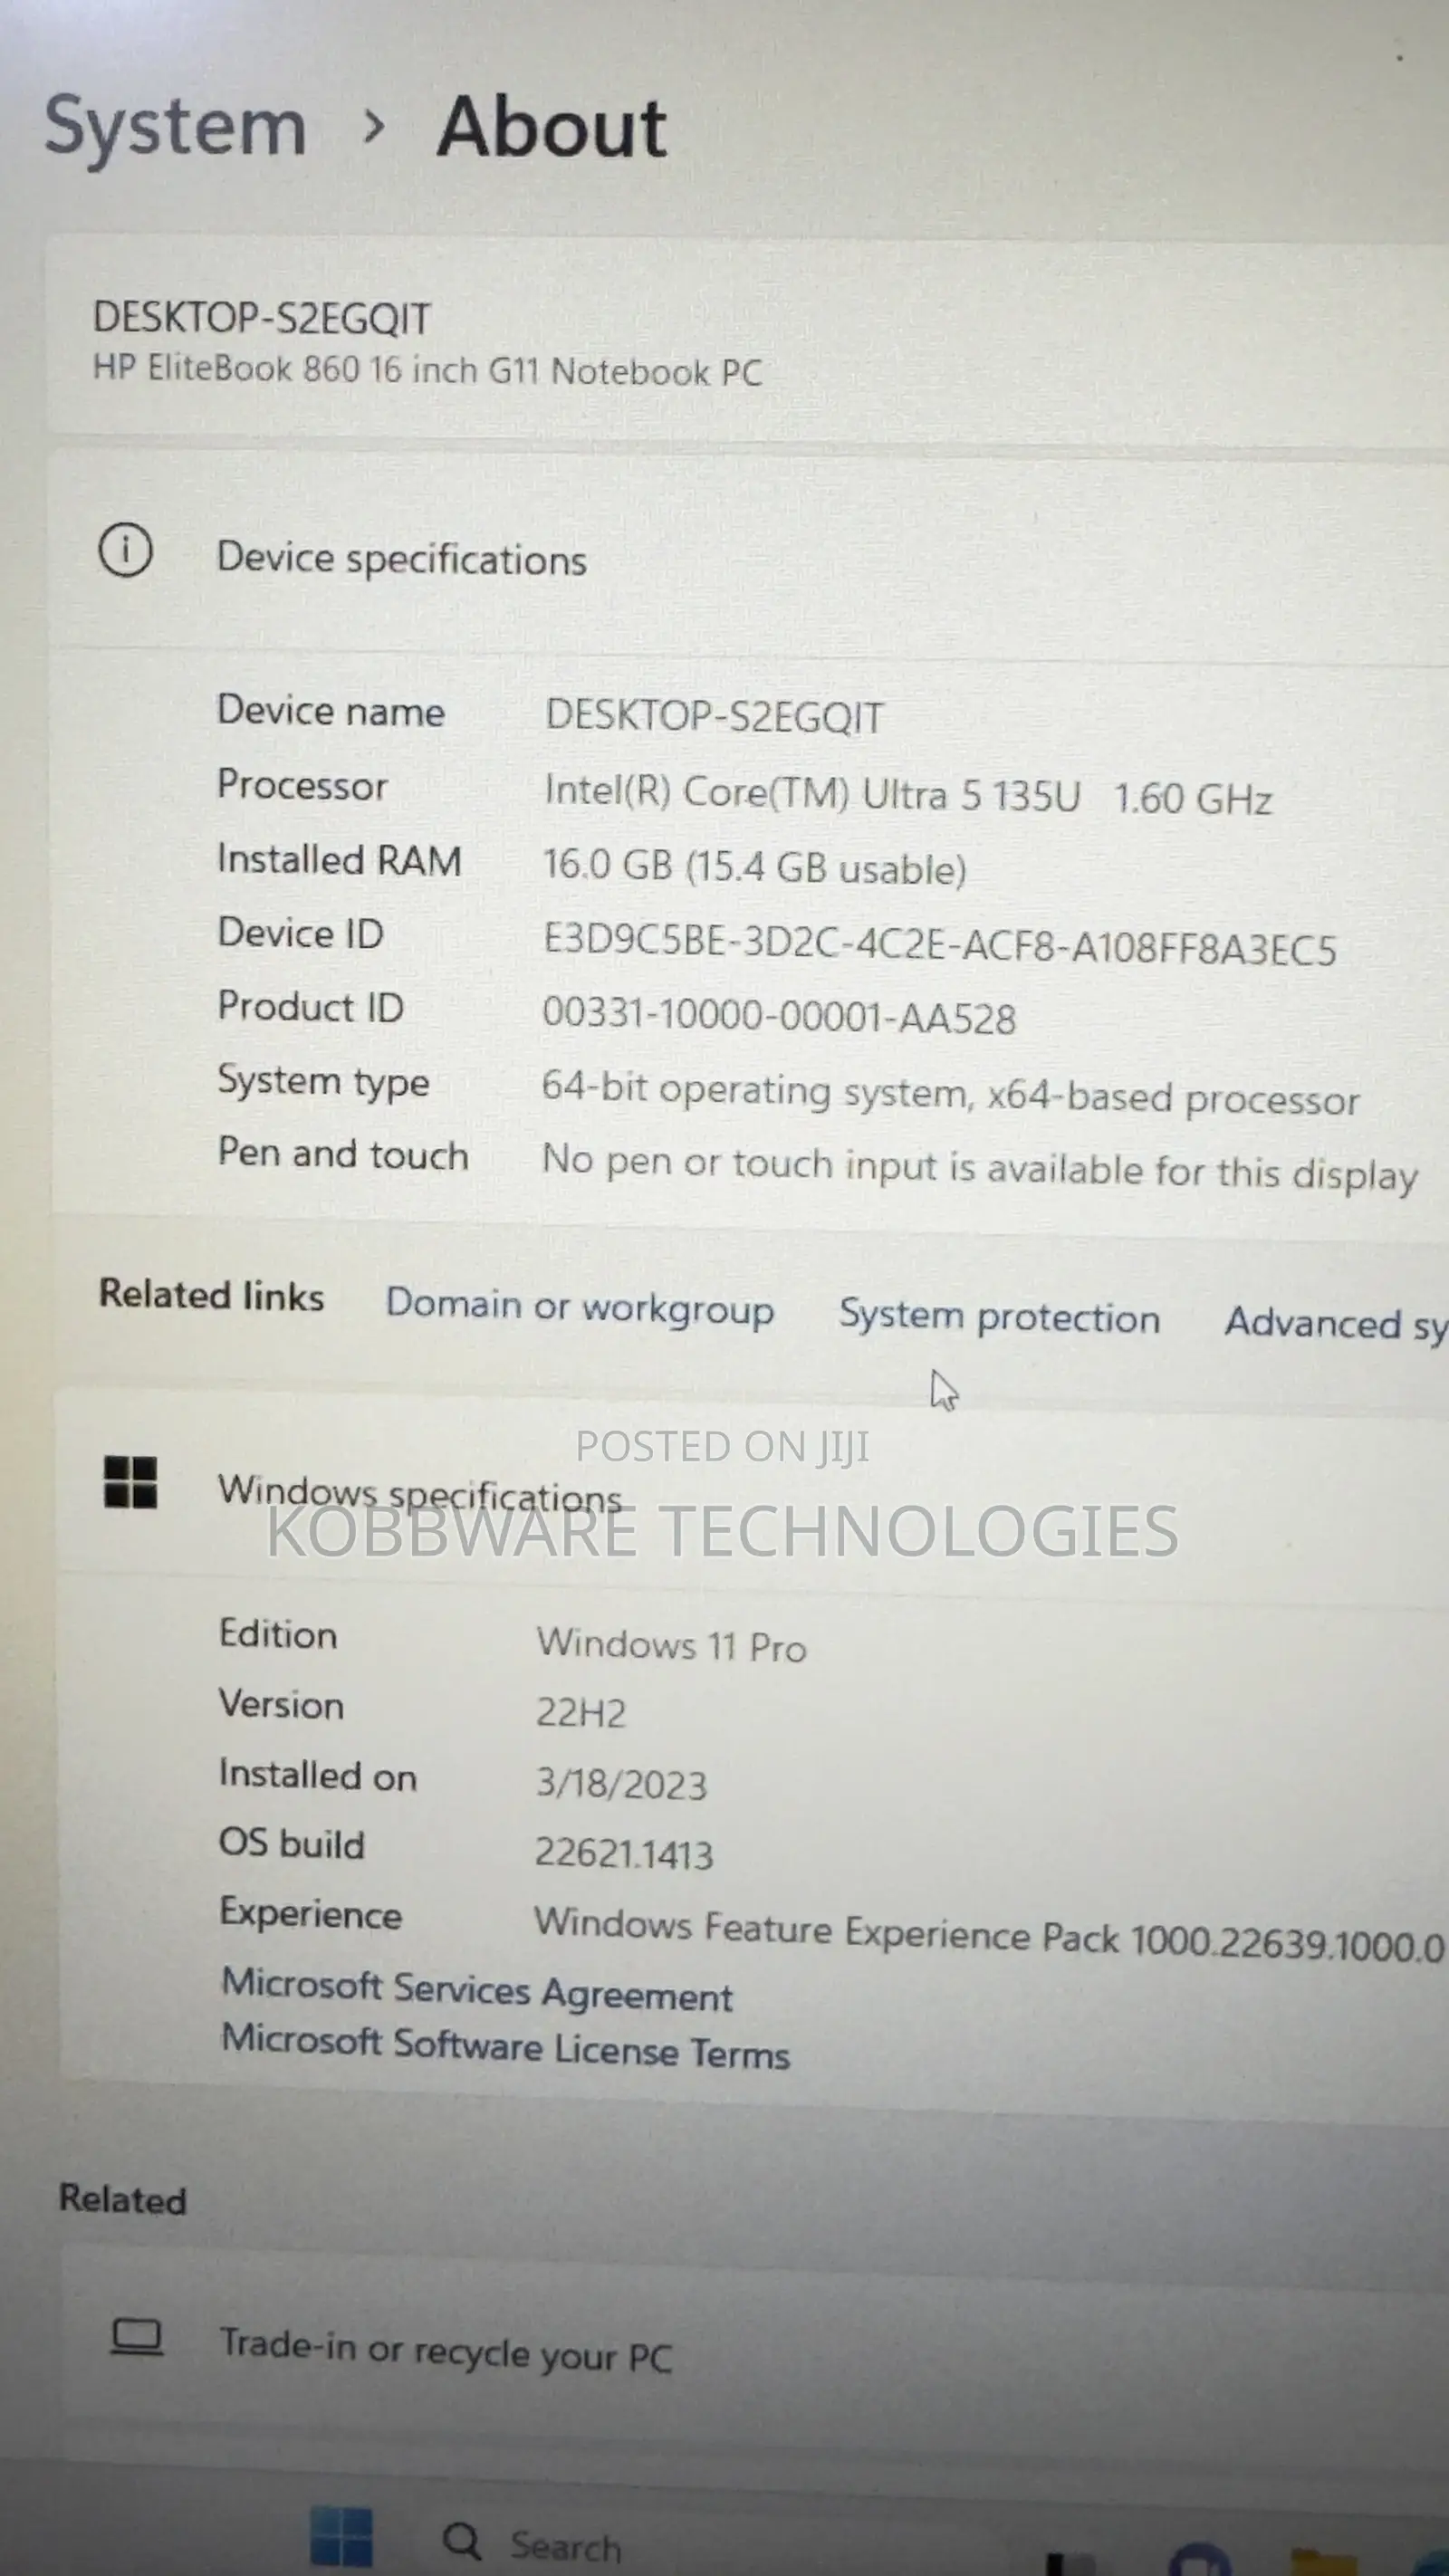Select device name value DESKTOP-S2EGQIT
1449x2576 pixels.
click(x=714, y=716)
